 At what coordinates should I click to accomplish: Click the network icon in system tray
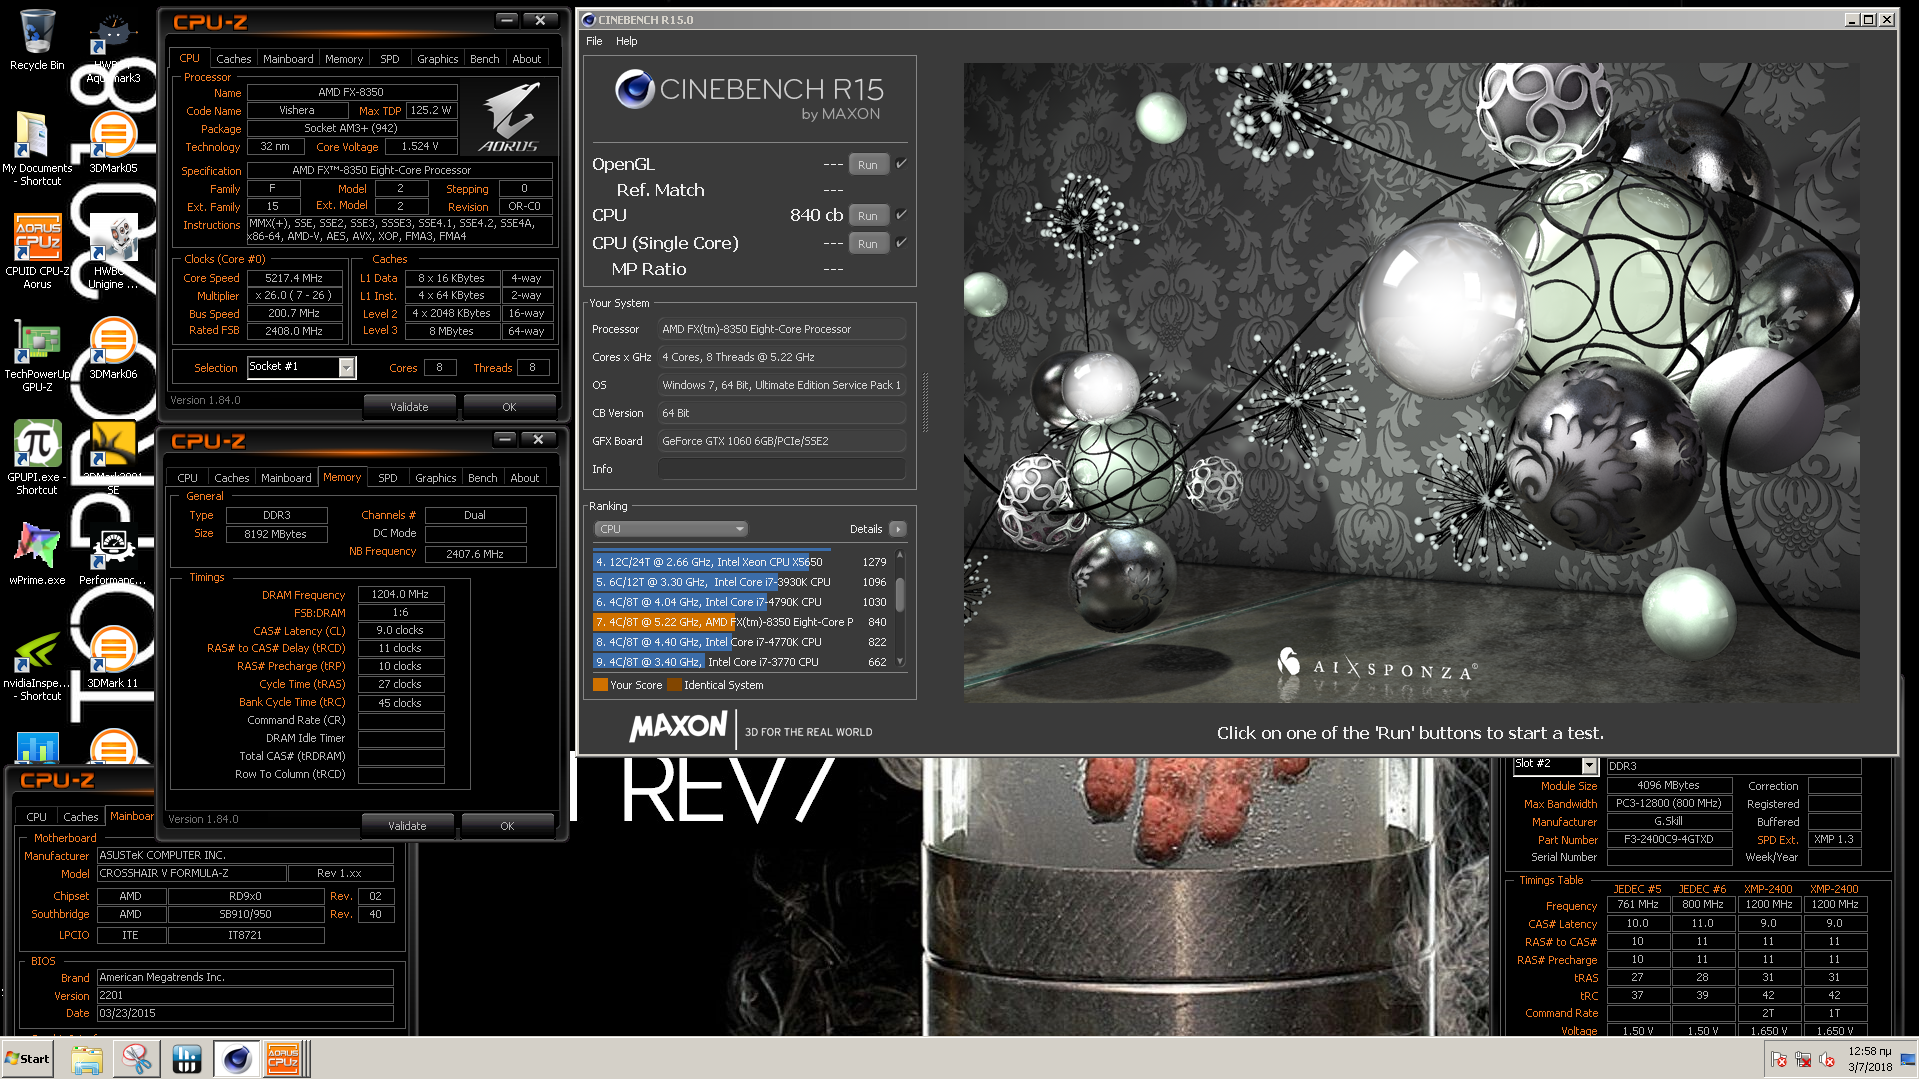1803,1060
